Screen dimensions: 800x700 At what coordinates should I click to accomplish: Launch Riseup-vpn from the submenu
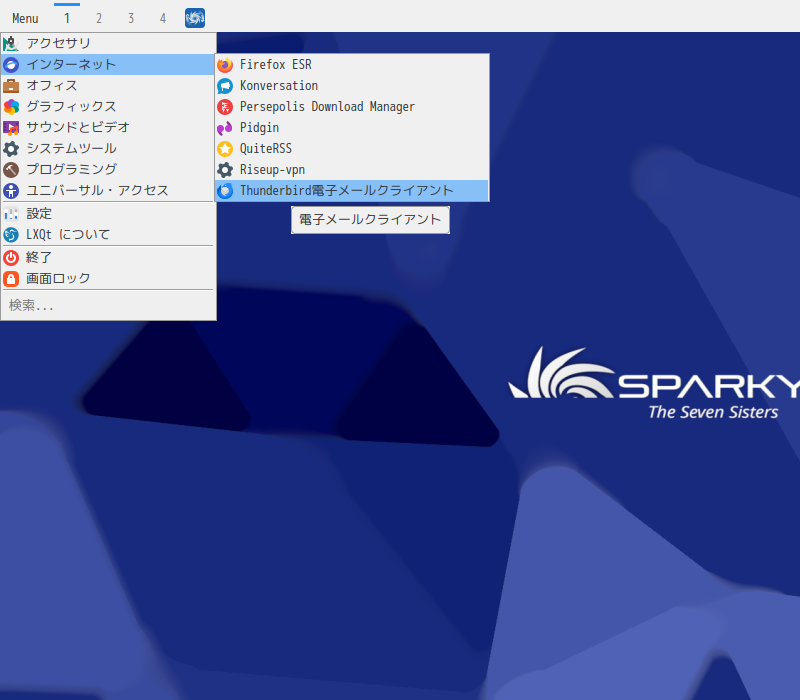pos(352,169)
